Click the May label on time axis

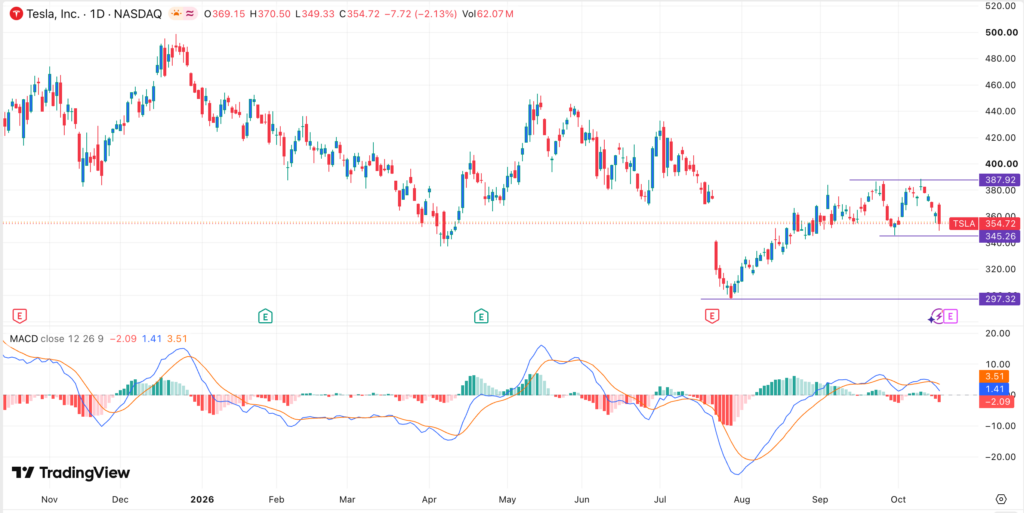coord(507,499)
